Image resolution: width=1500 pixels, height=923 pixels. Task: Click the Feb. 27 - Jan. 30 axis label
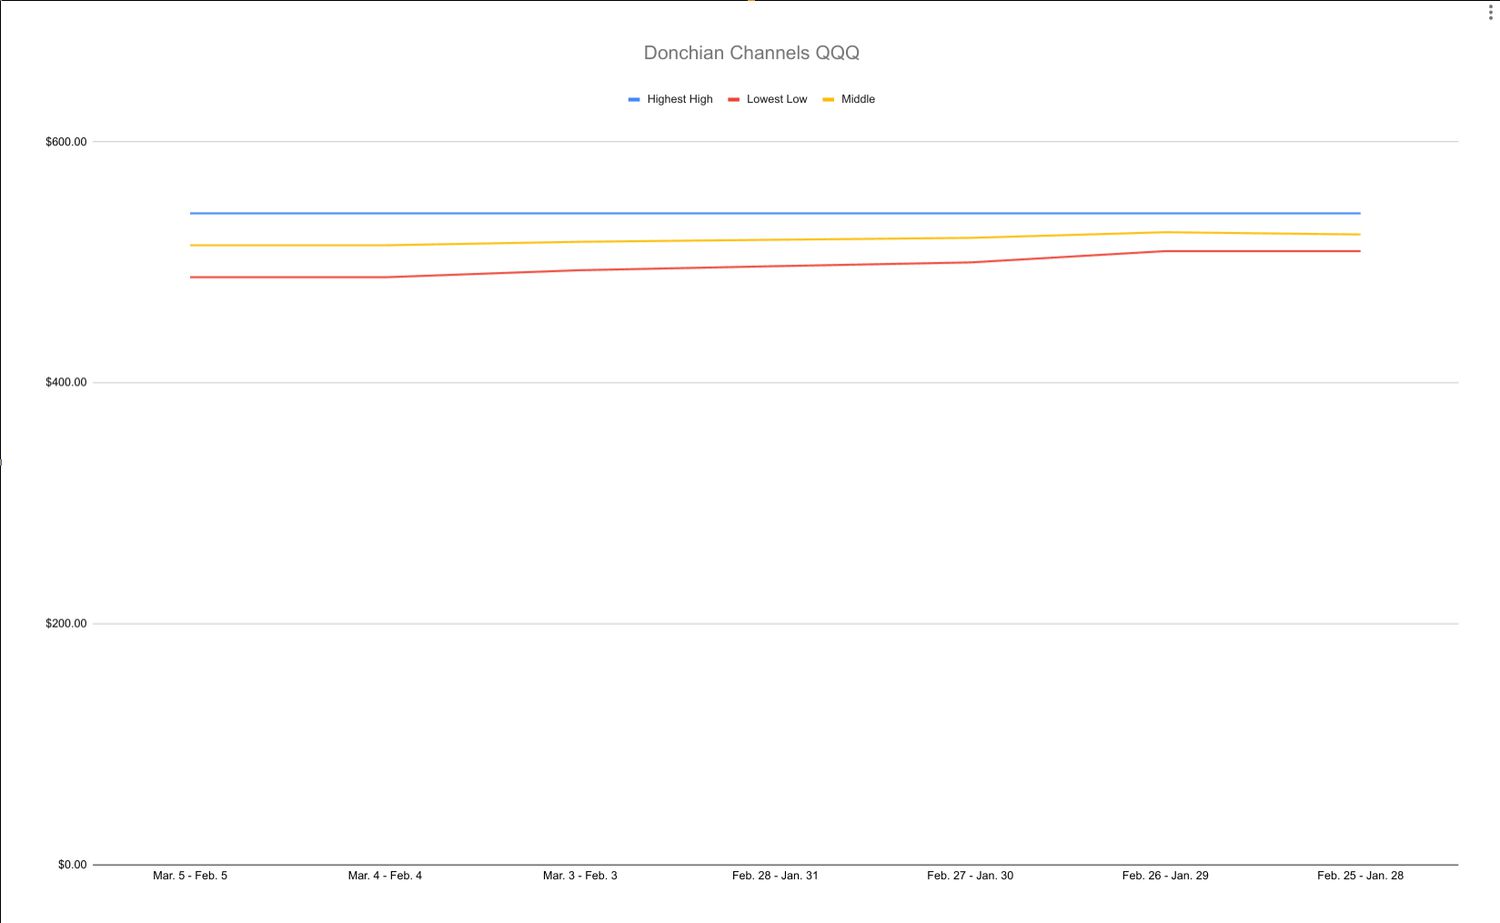point(970,876)
